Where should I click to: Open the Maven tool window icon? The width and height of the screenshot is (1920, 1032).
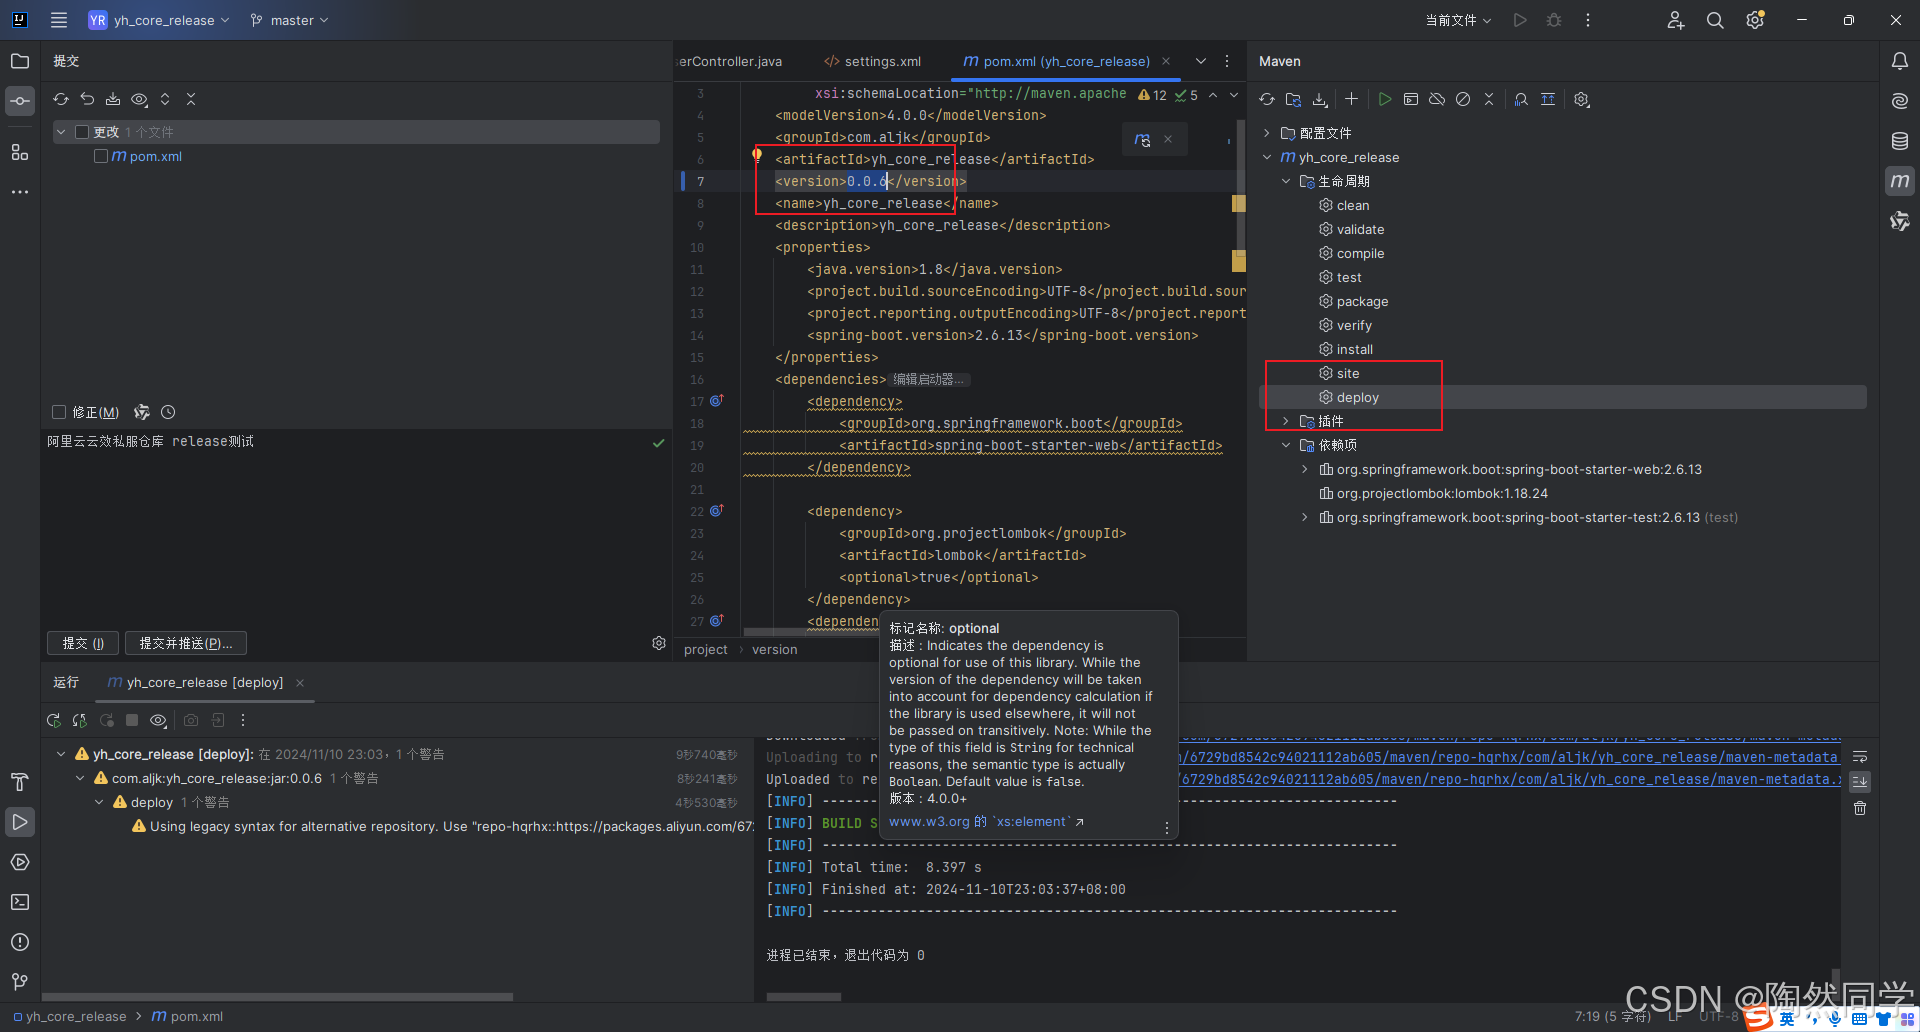pyautogui.click(x=1900, y=181)
